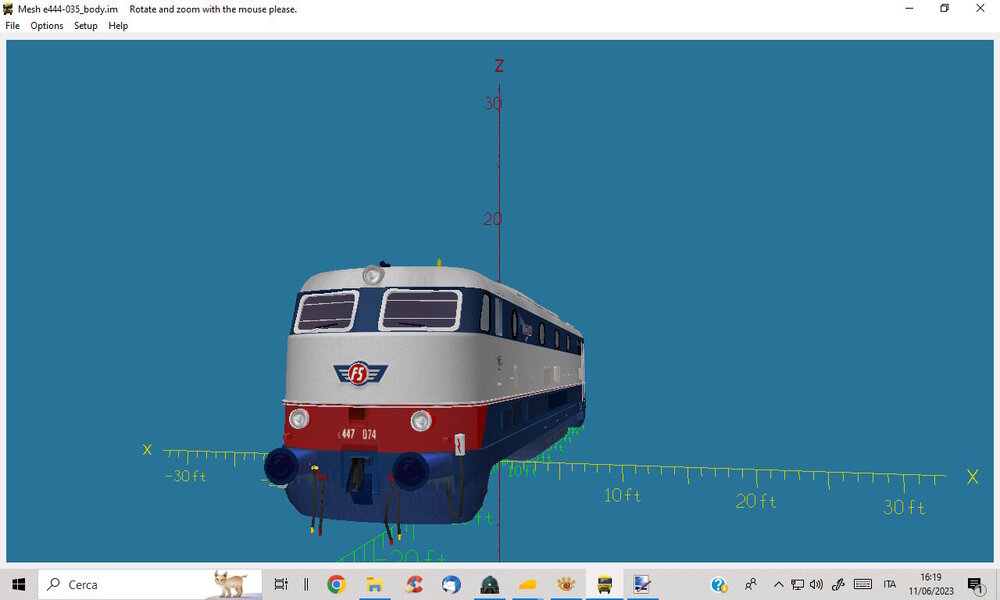
Task: Select the yellow train mesh viewer taskbar icon
Action: tap(605, 584)
